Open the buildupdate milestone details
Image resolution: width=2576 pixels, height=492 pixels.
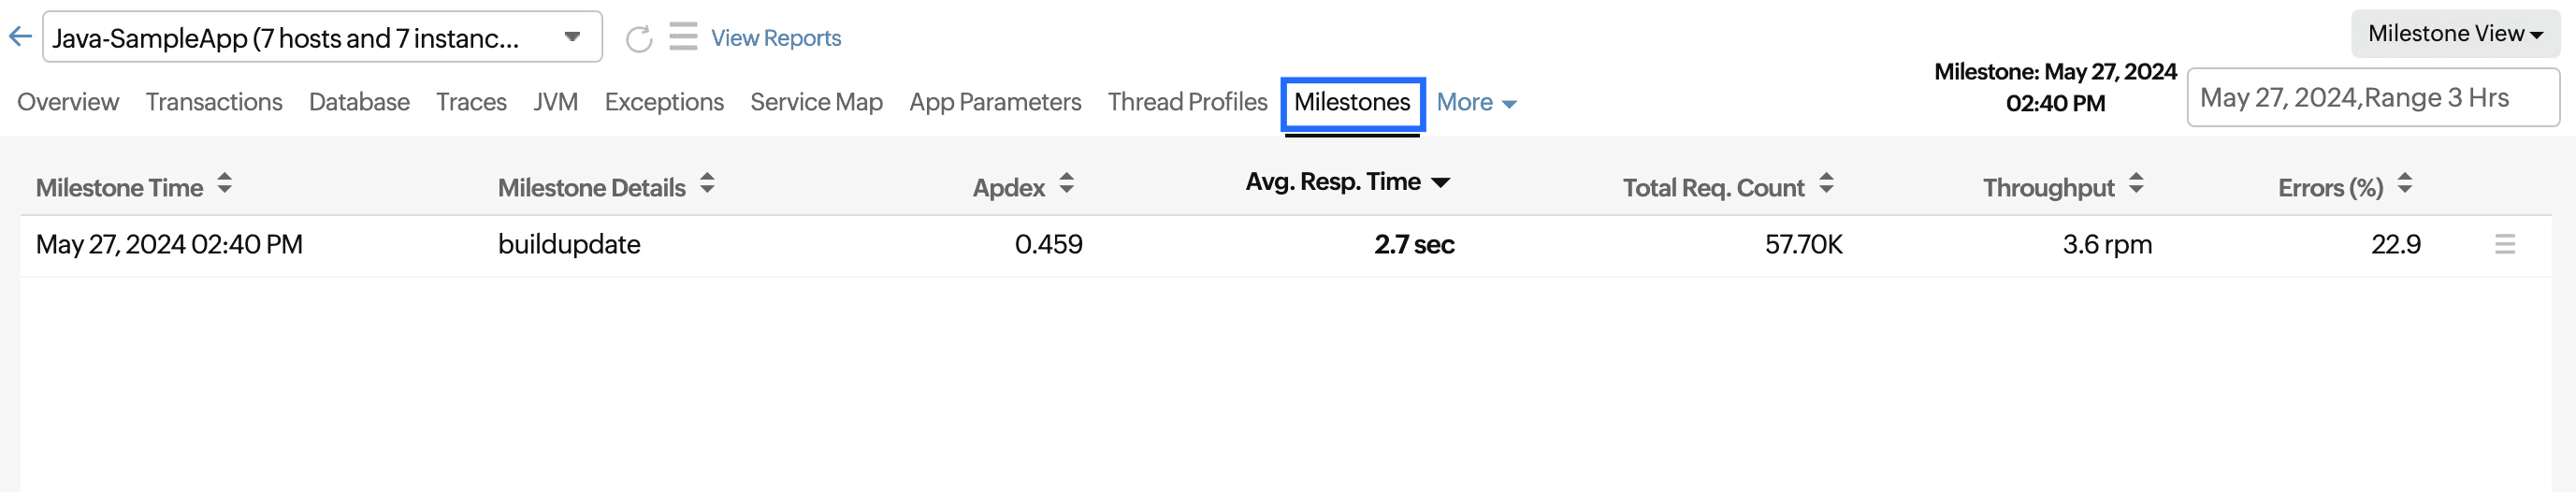click(x=569, y=244)
